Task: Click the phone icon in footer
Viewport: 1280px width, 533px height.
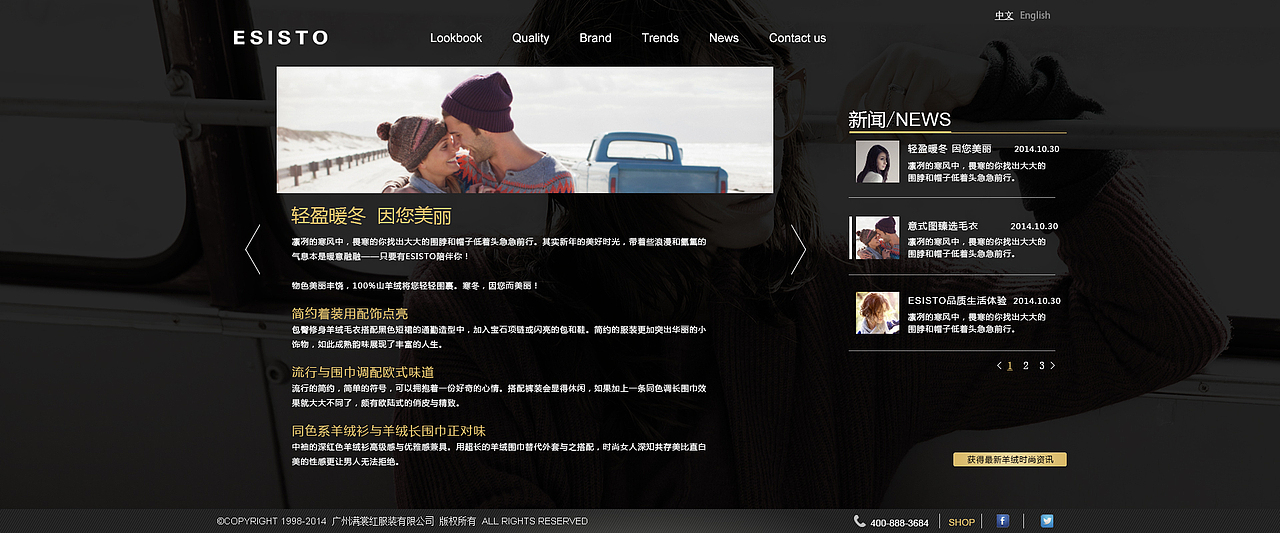Action: (x=860, y=521)
